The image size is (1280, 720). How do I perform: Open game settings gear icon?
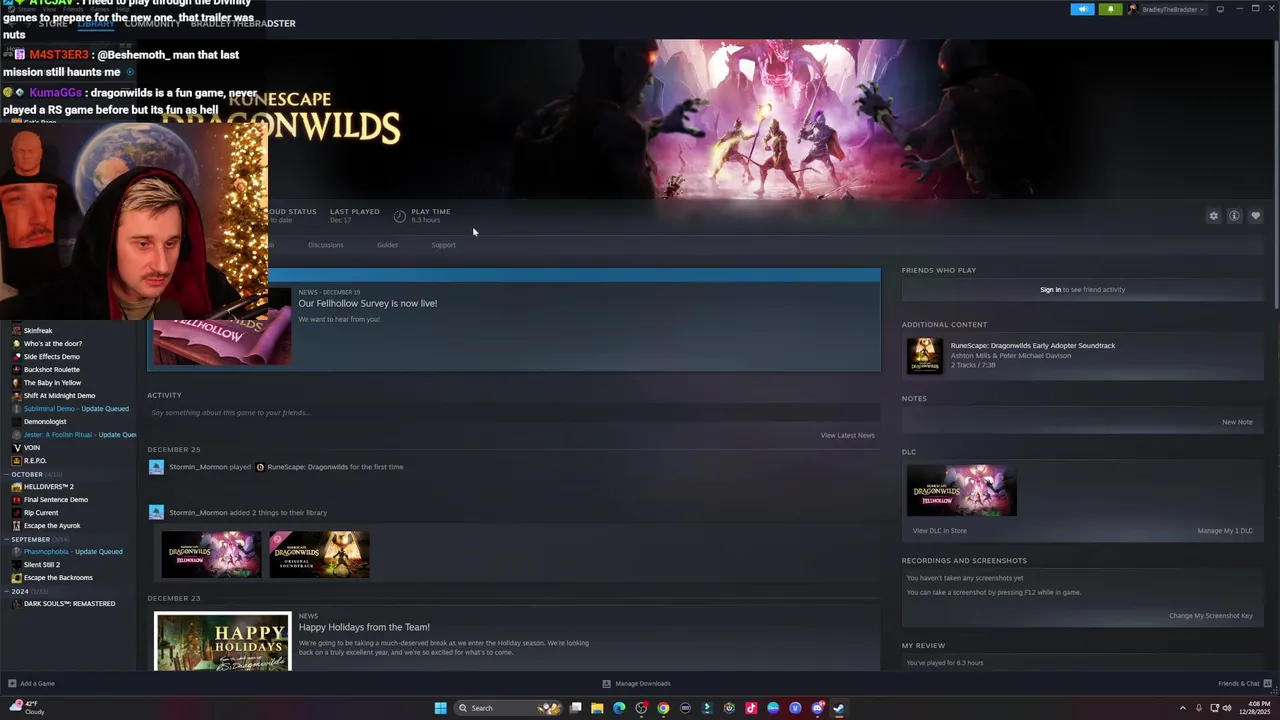1214,216
